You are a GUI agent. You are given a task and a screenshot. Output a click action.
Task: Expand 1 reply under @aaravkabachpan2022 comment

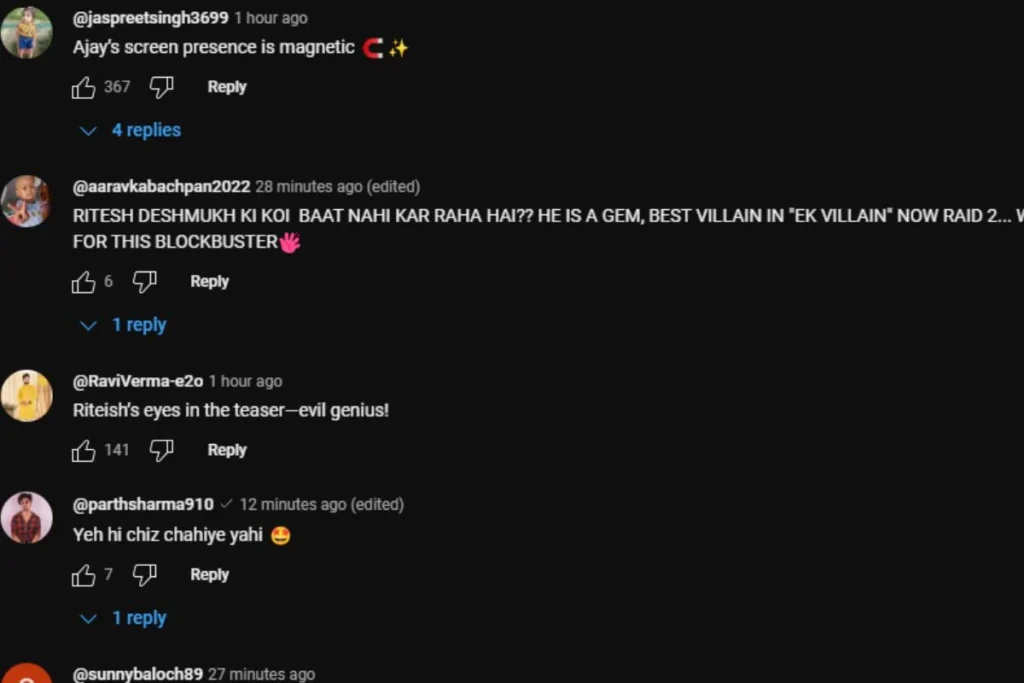click(123, 325)
